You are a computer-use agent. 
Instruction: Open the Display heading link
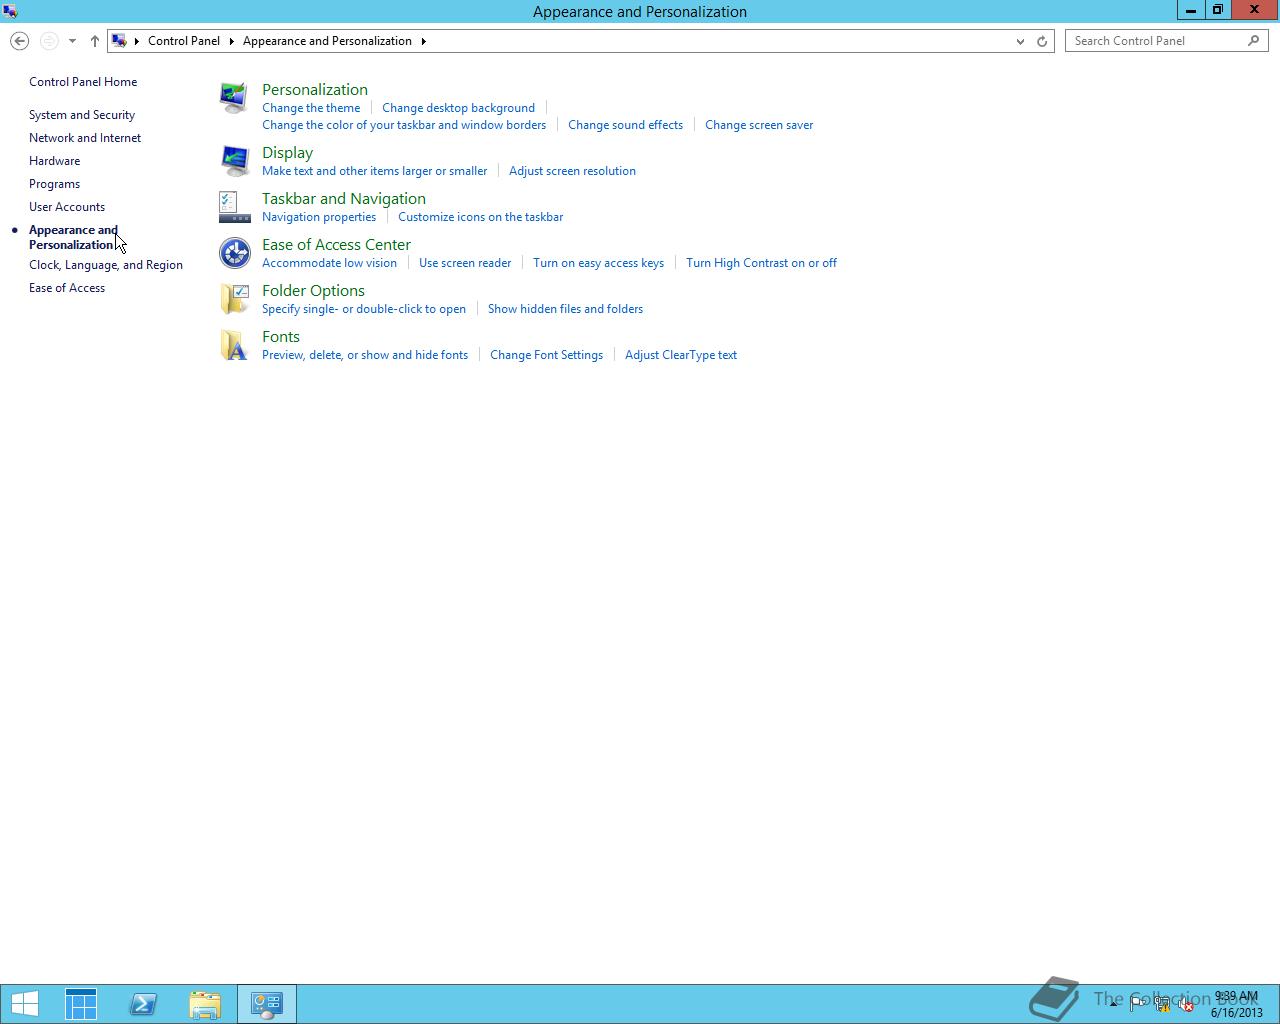tap(287, 153)
